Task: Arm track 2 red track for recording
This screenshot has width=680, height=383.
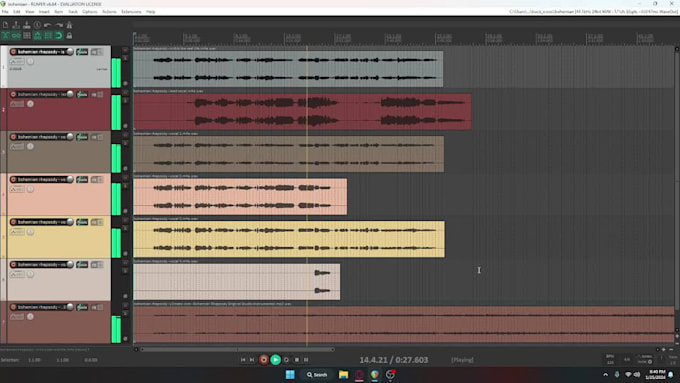Action: [x=13, y=94]
